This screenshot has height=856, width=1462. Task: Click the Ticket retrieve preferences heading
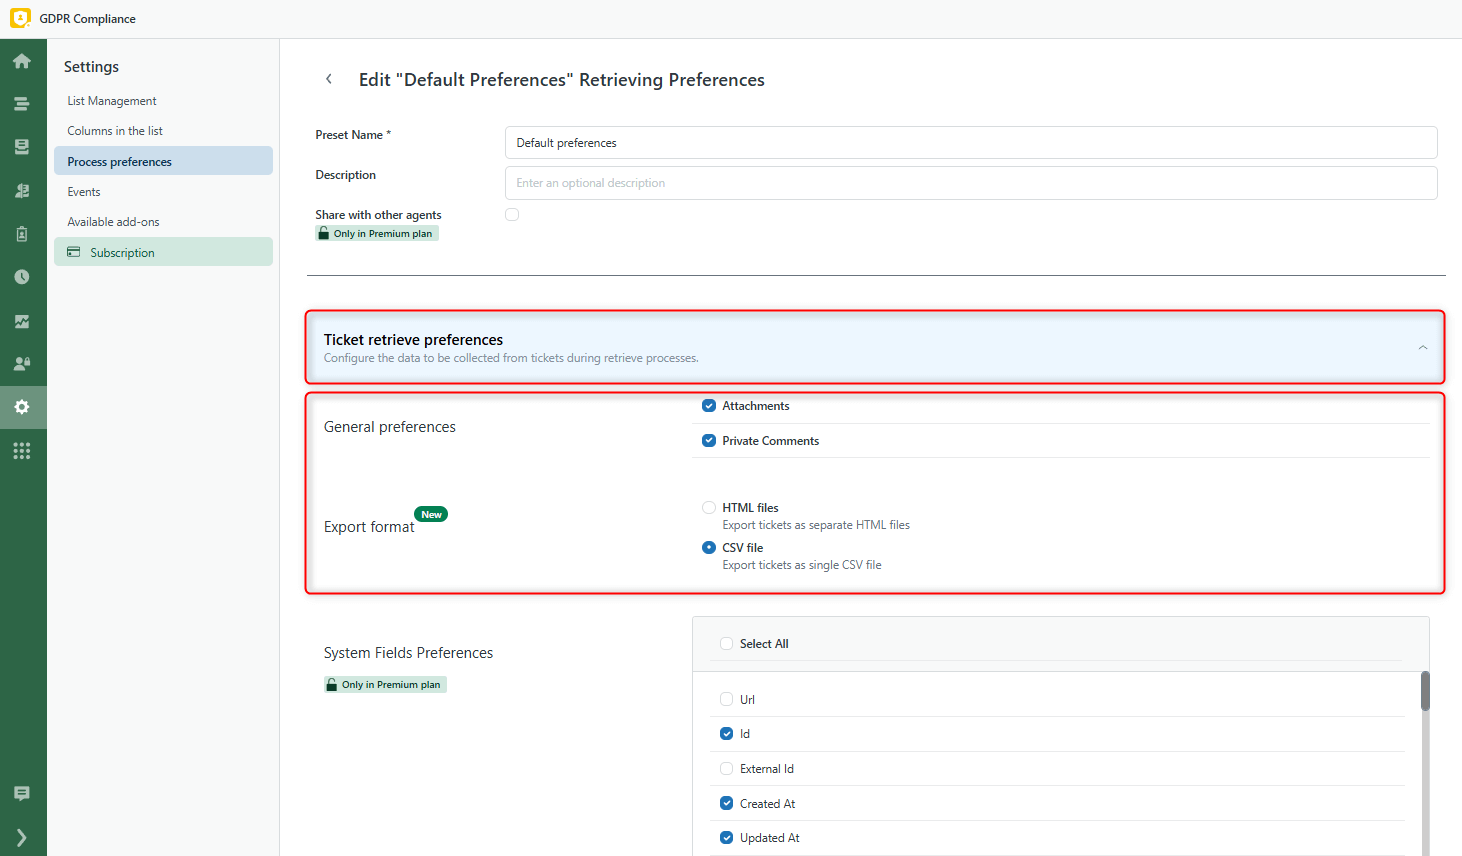pos(413,340)
